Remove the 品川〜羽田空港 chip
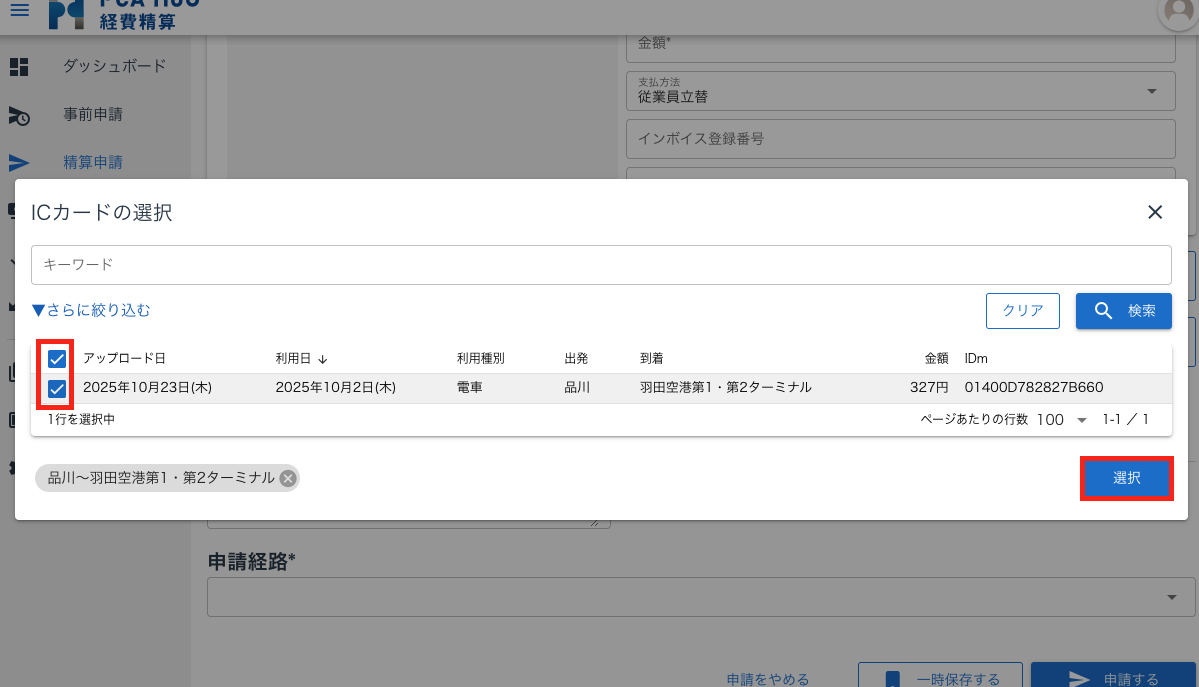The height and width of the screenshot is (687, 1199). click(288, 479)
